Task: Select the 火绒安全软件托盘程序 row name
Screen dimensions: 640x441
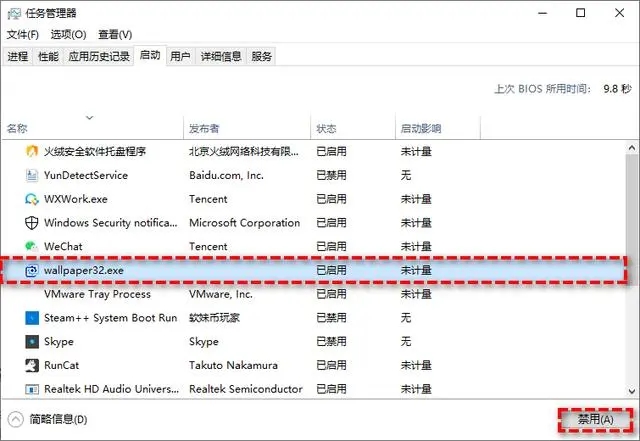Action: 95,151
